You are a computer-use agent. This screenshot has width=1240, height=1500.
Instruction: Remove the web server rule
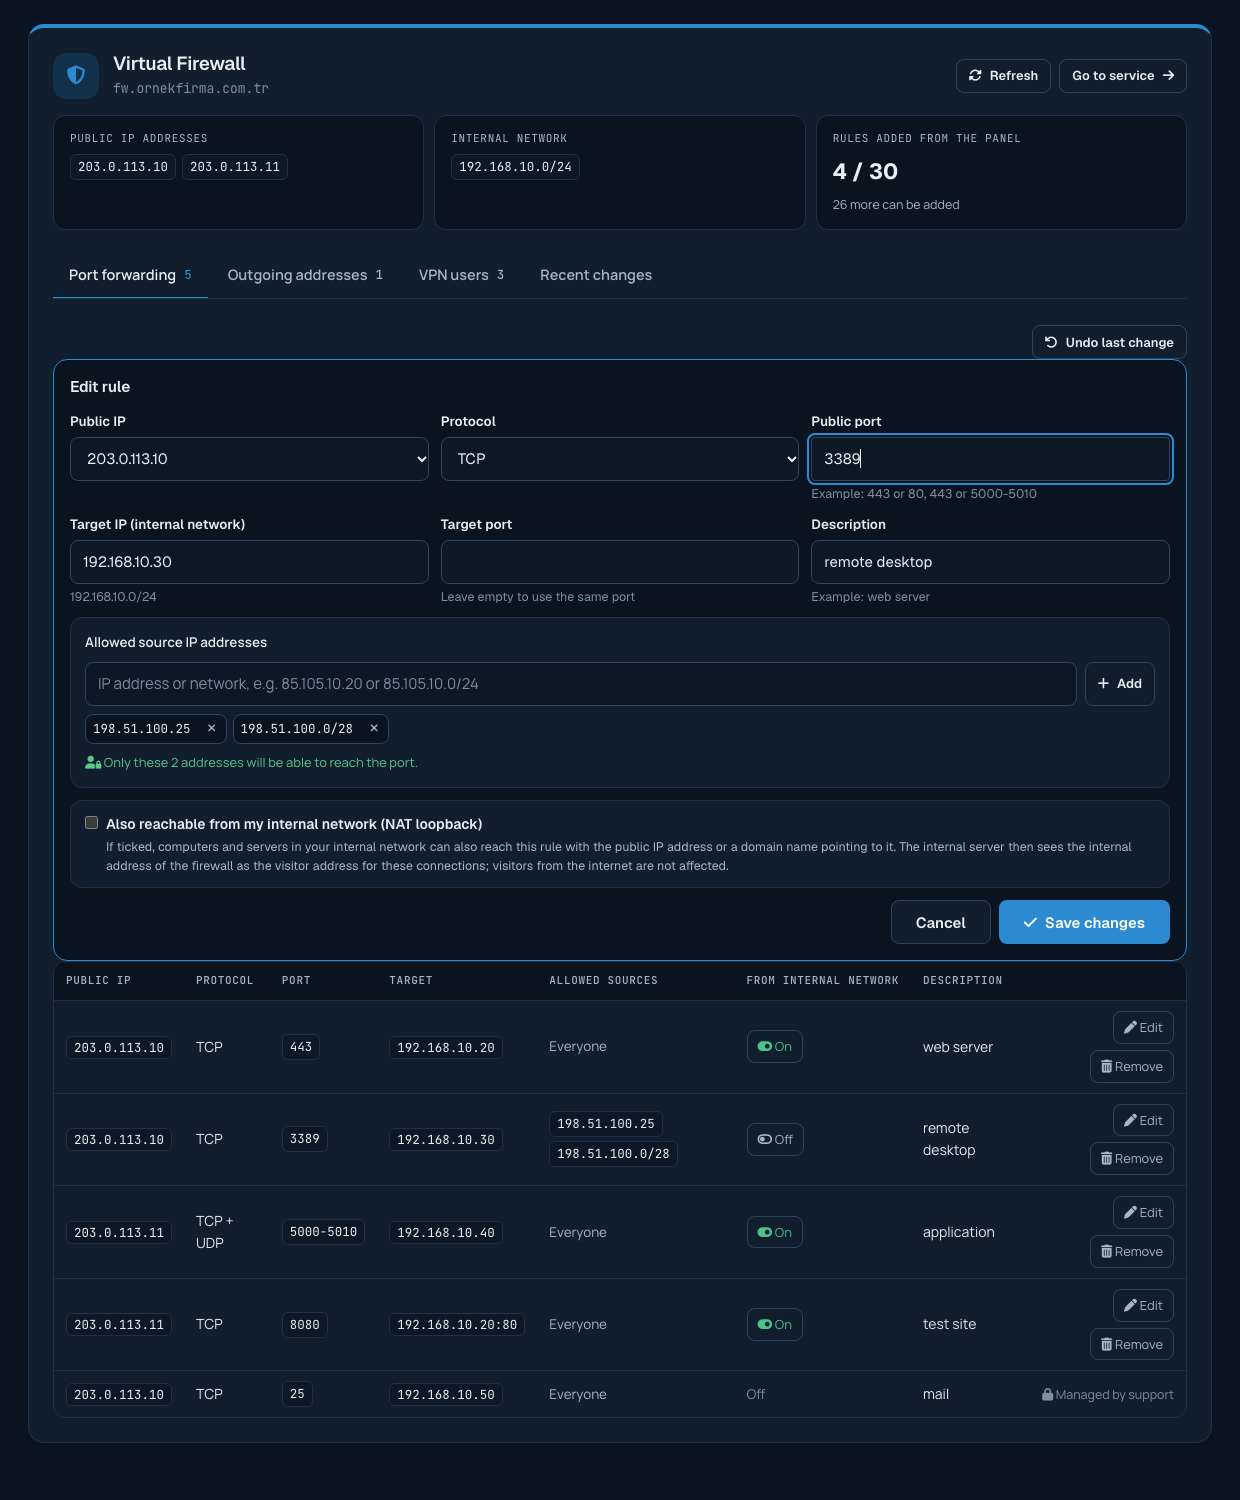[x=1132, y=1067]
